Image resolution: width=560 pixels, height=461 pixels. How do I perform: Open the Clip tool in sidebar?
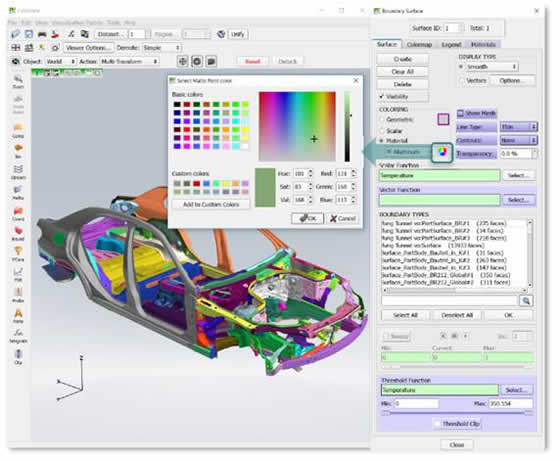pyautogui.click(x=18, y=357)
